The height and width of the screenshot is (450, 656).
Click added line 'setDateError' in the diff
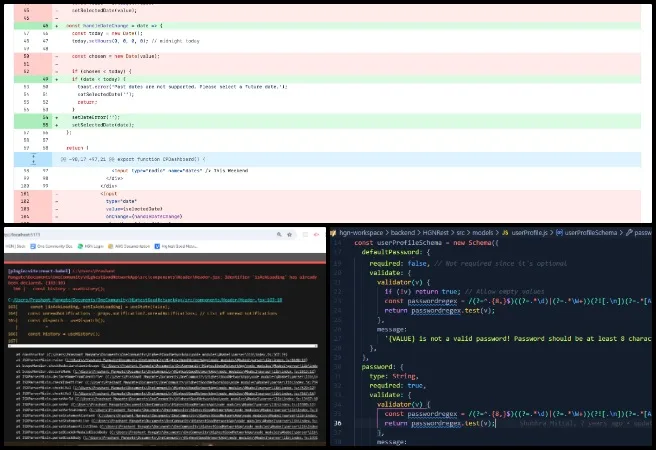coord(95,117)
